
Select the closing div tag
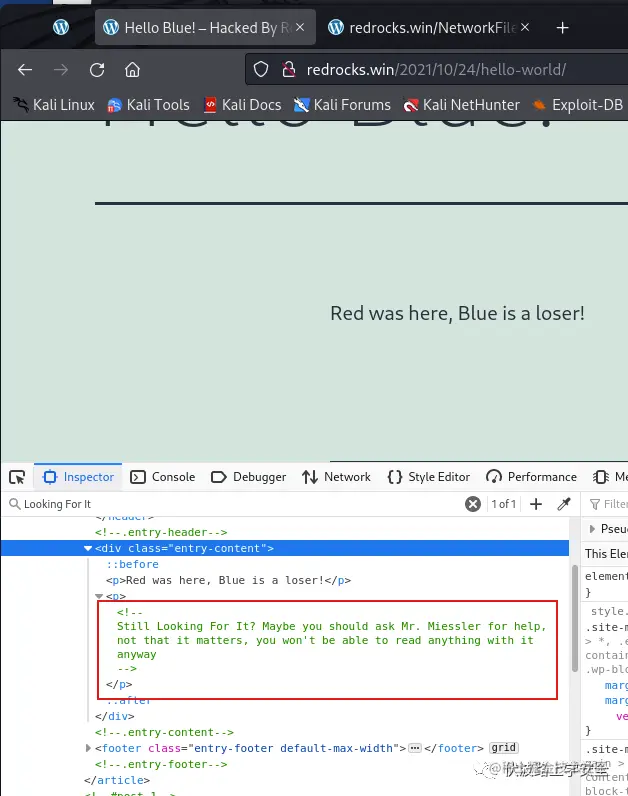tap(114, 716)
